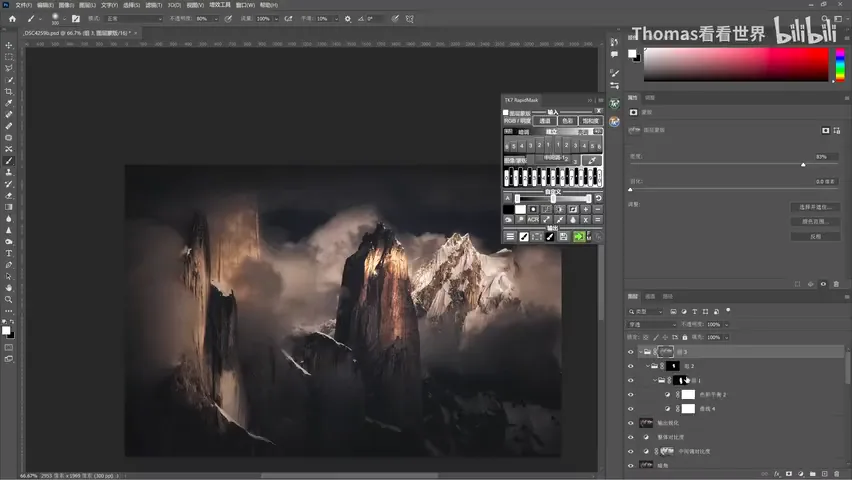Hide the Color Balance 2 layer
Viewport: 852px width, 480px height.
pyautogui.click(x=631, y=395)
